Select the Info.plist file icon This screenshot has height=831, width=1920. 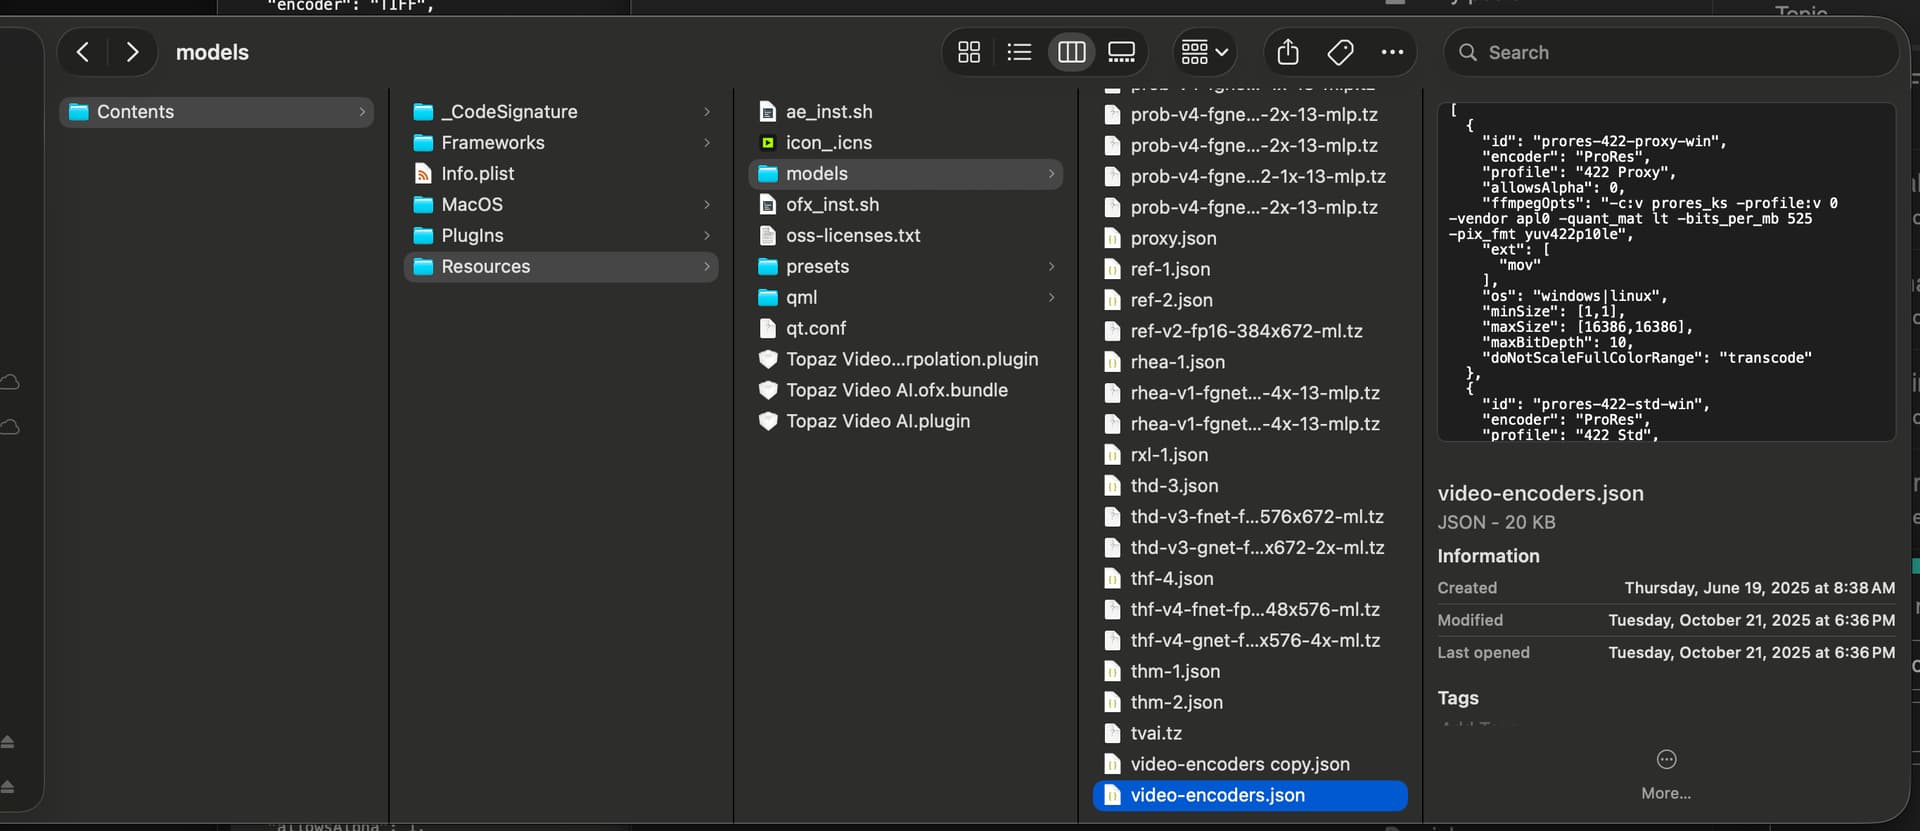click(423, 174)
